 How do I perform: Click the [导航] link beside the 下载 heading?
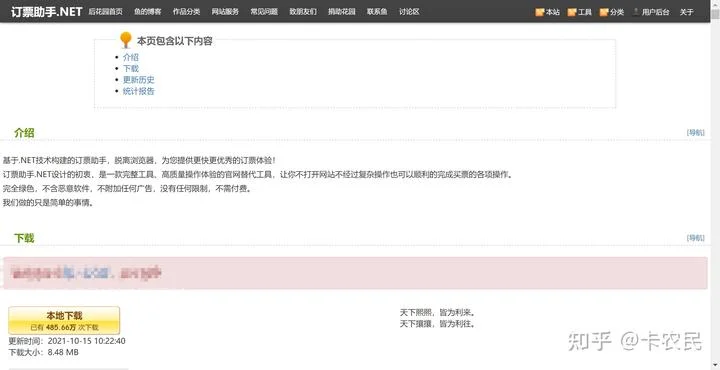(x=695, y=238)
